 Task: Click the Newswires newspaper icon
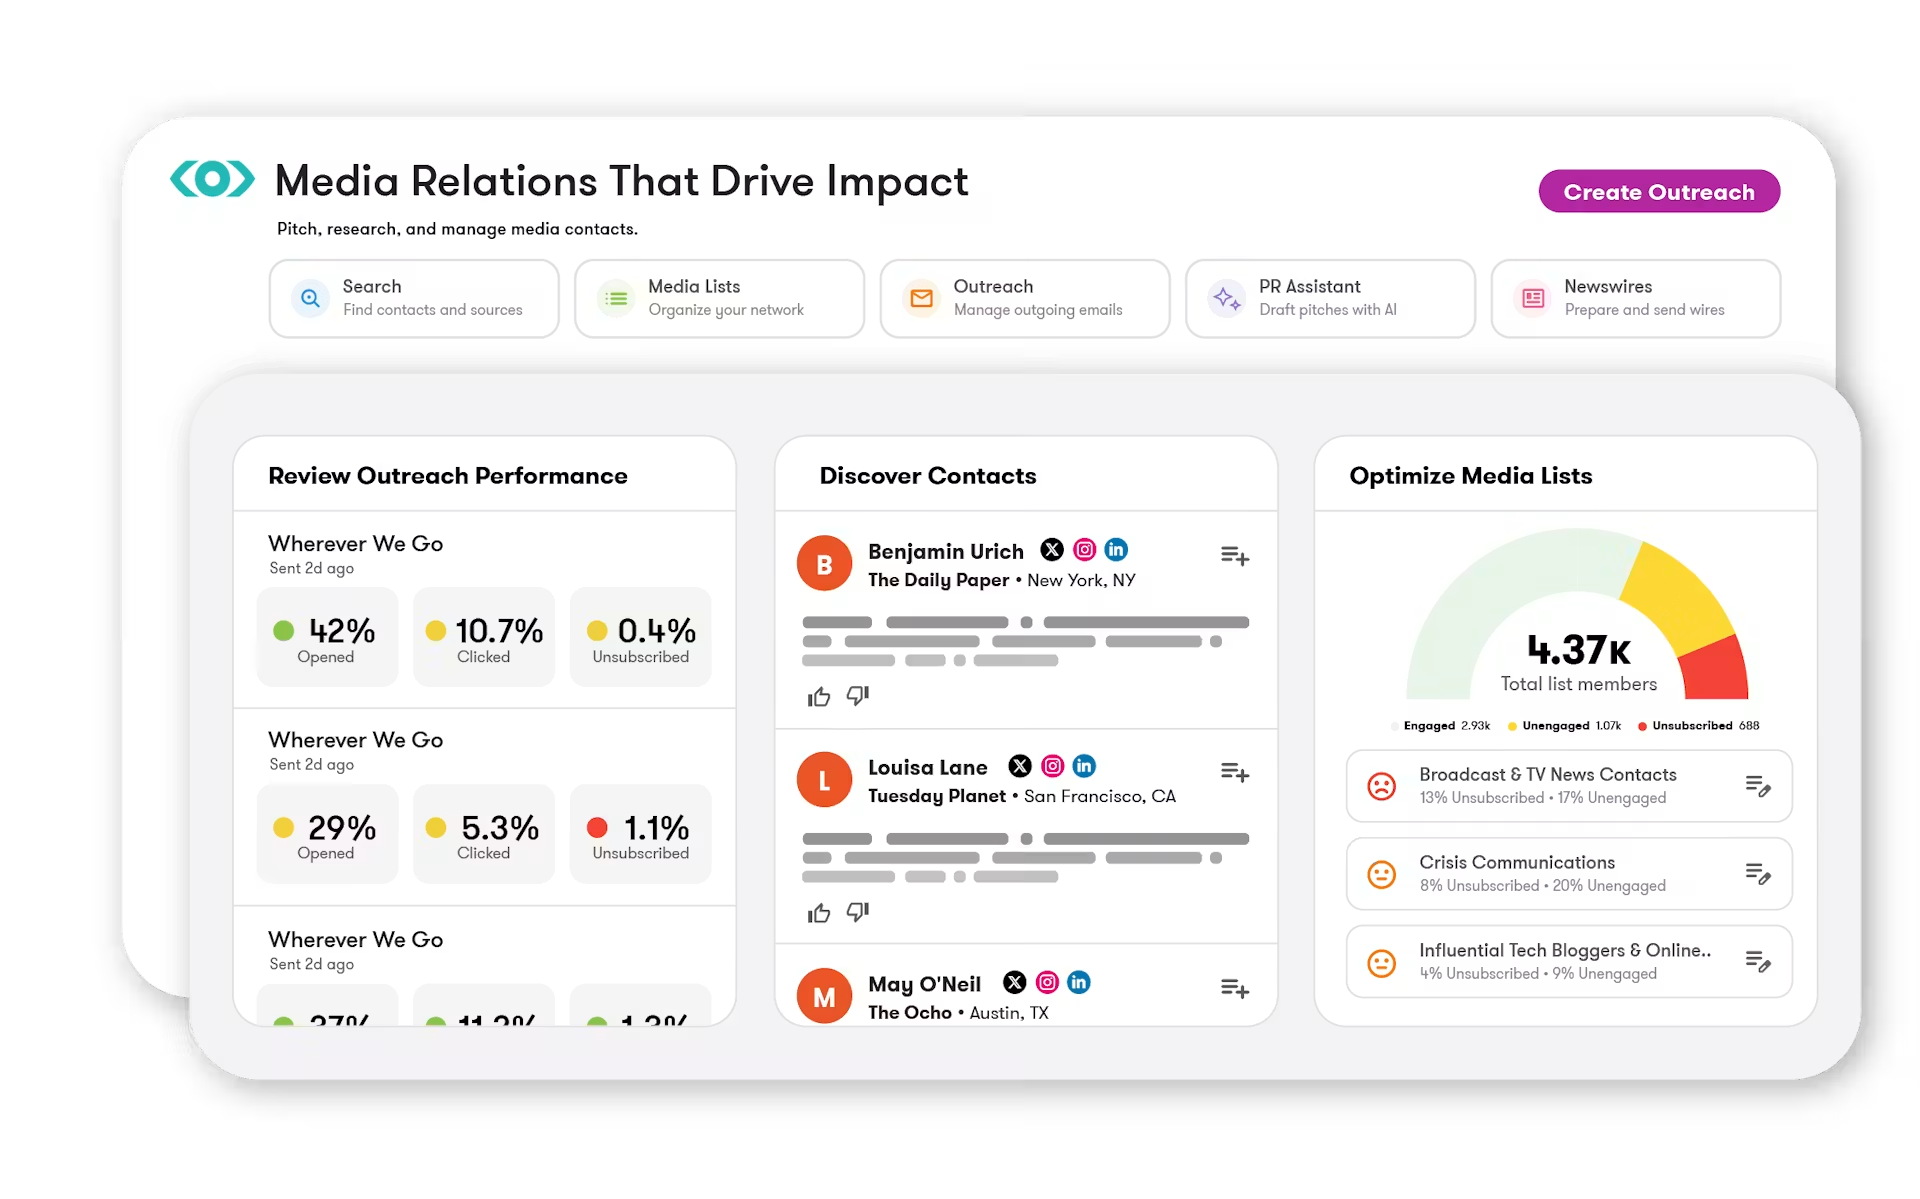coord(1533,298)
